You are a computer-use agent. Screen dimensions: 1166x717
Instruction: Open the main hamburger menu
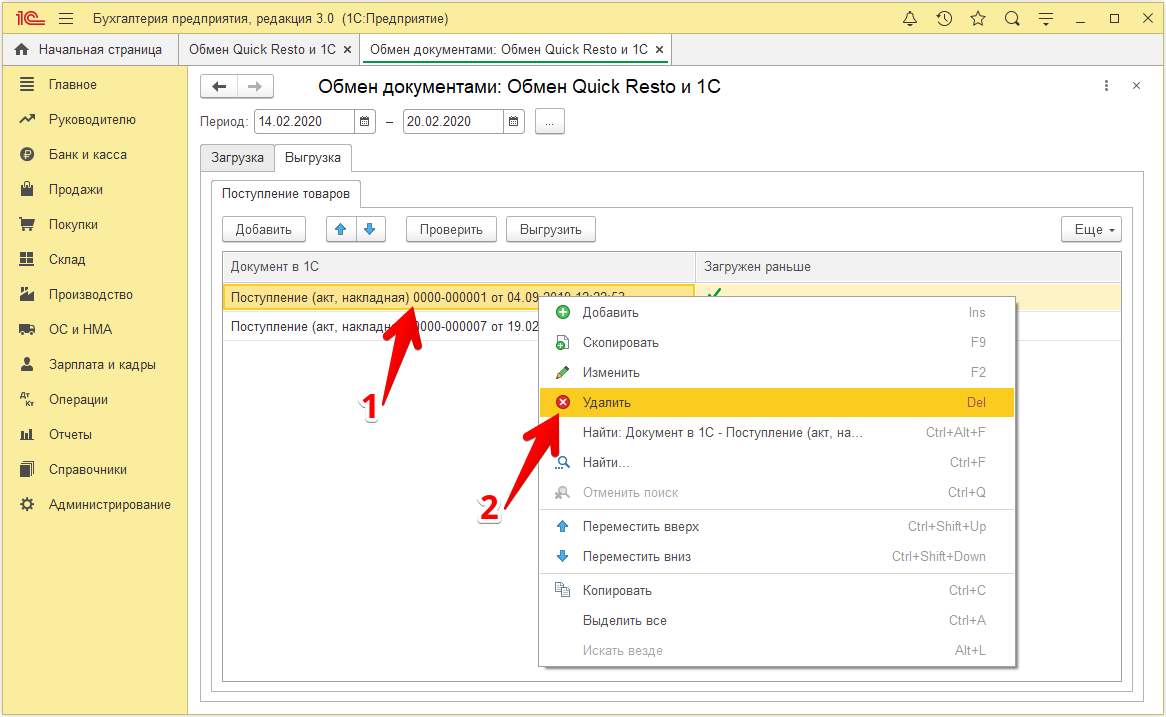pyautogui.click(x=66, y=19)
